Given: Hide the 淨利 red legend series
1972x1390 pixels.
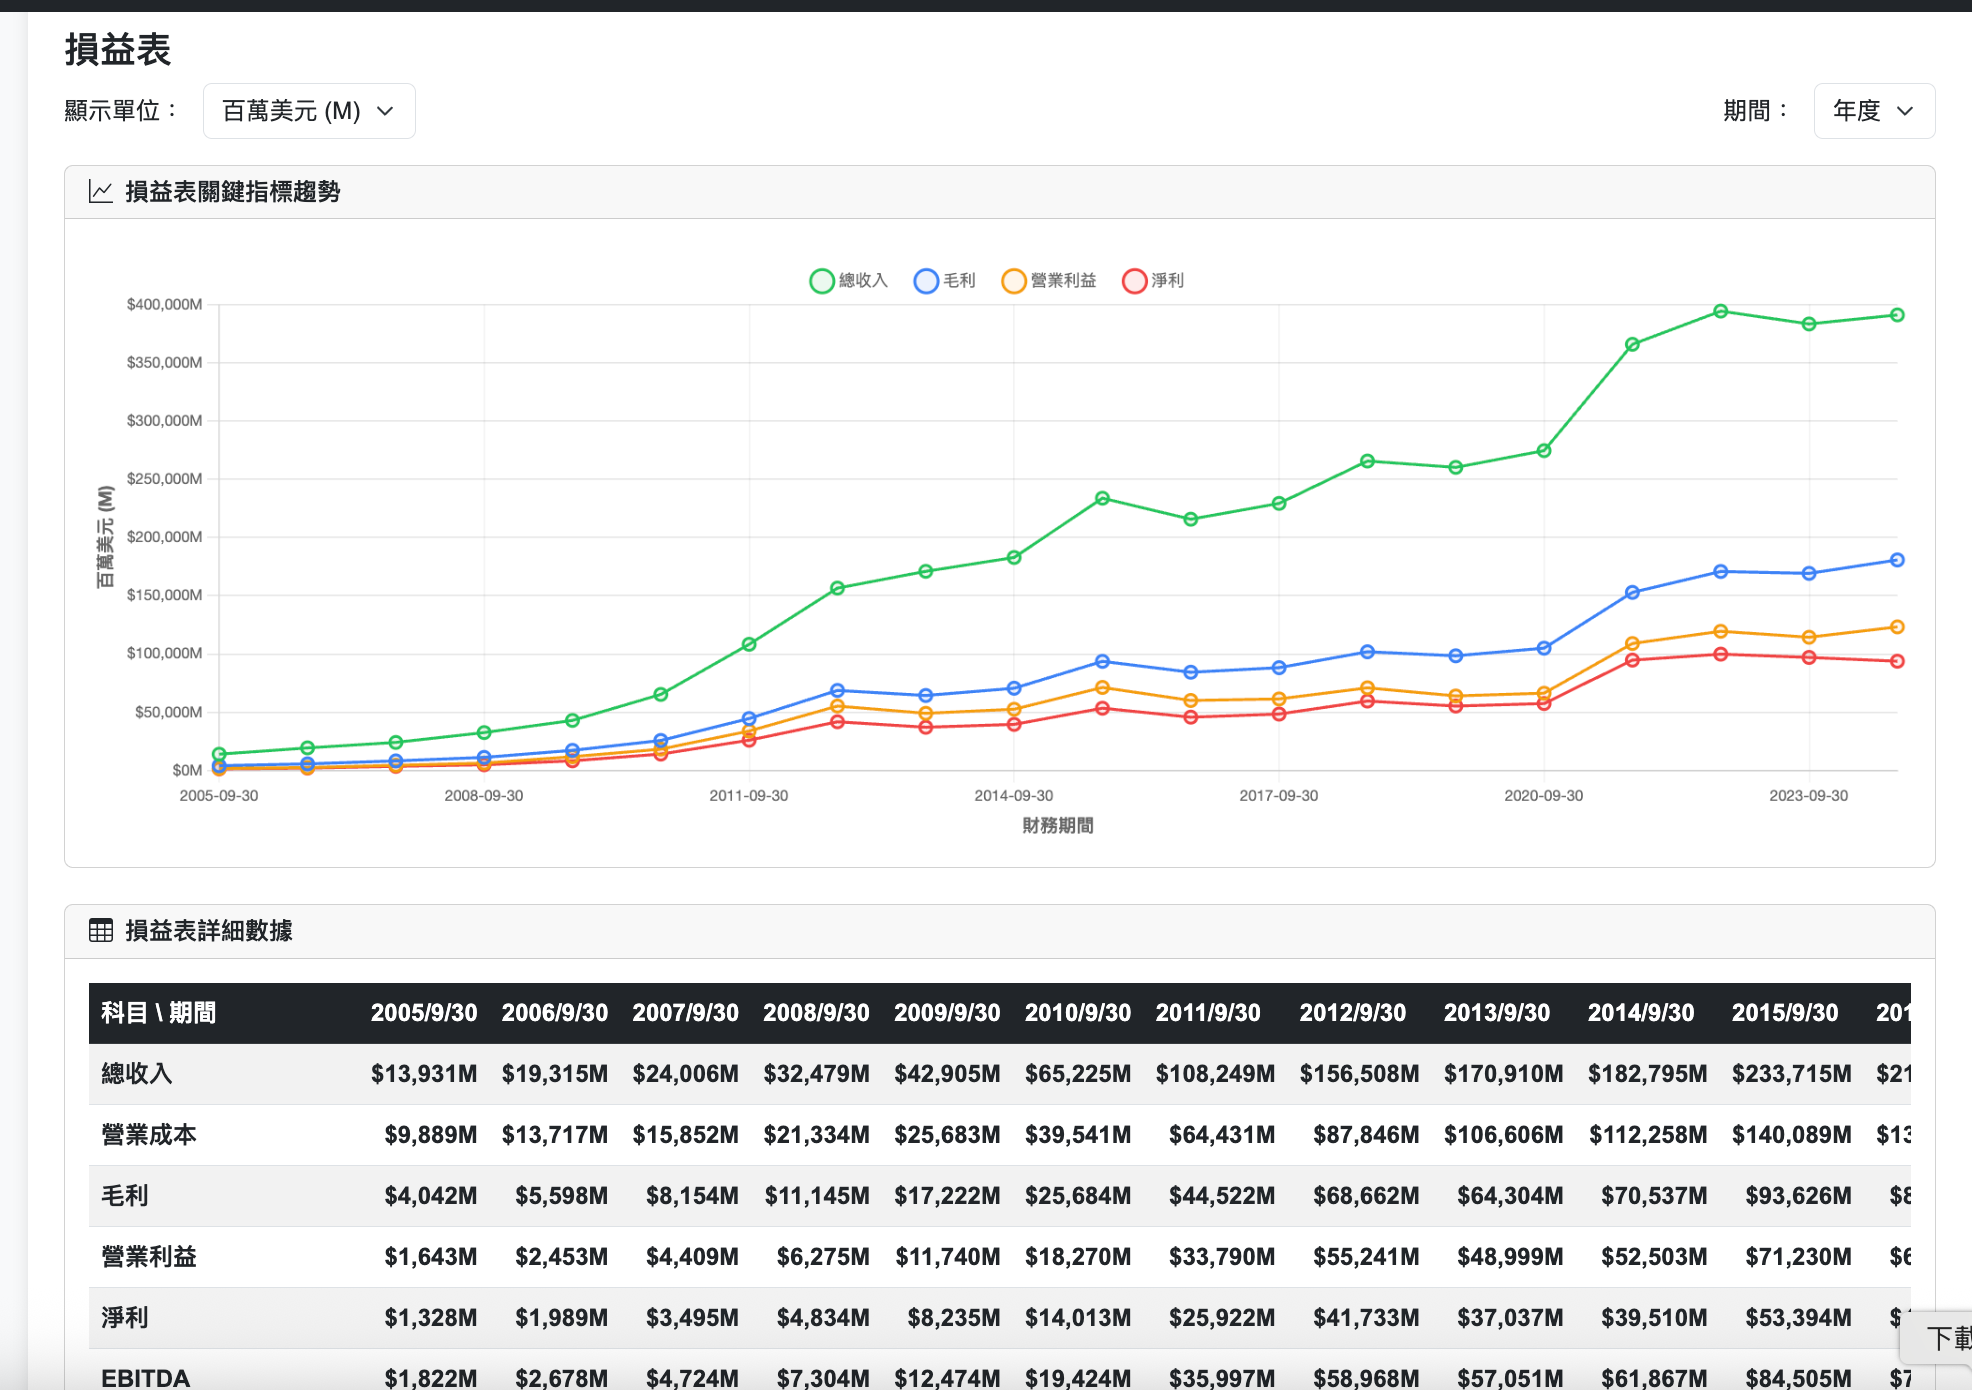Looking at the screenshot, I should 1152,281.
